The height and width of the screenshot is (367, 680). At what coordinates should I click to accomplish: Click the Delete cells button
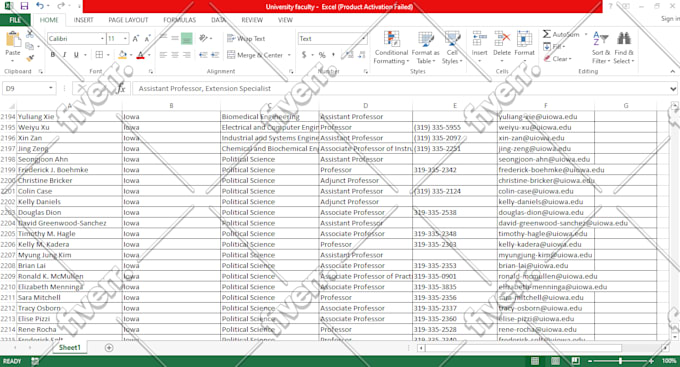[x=502, y=46]
